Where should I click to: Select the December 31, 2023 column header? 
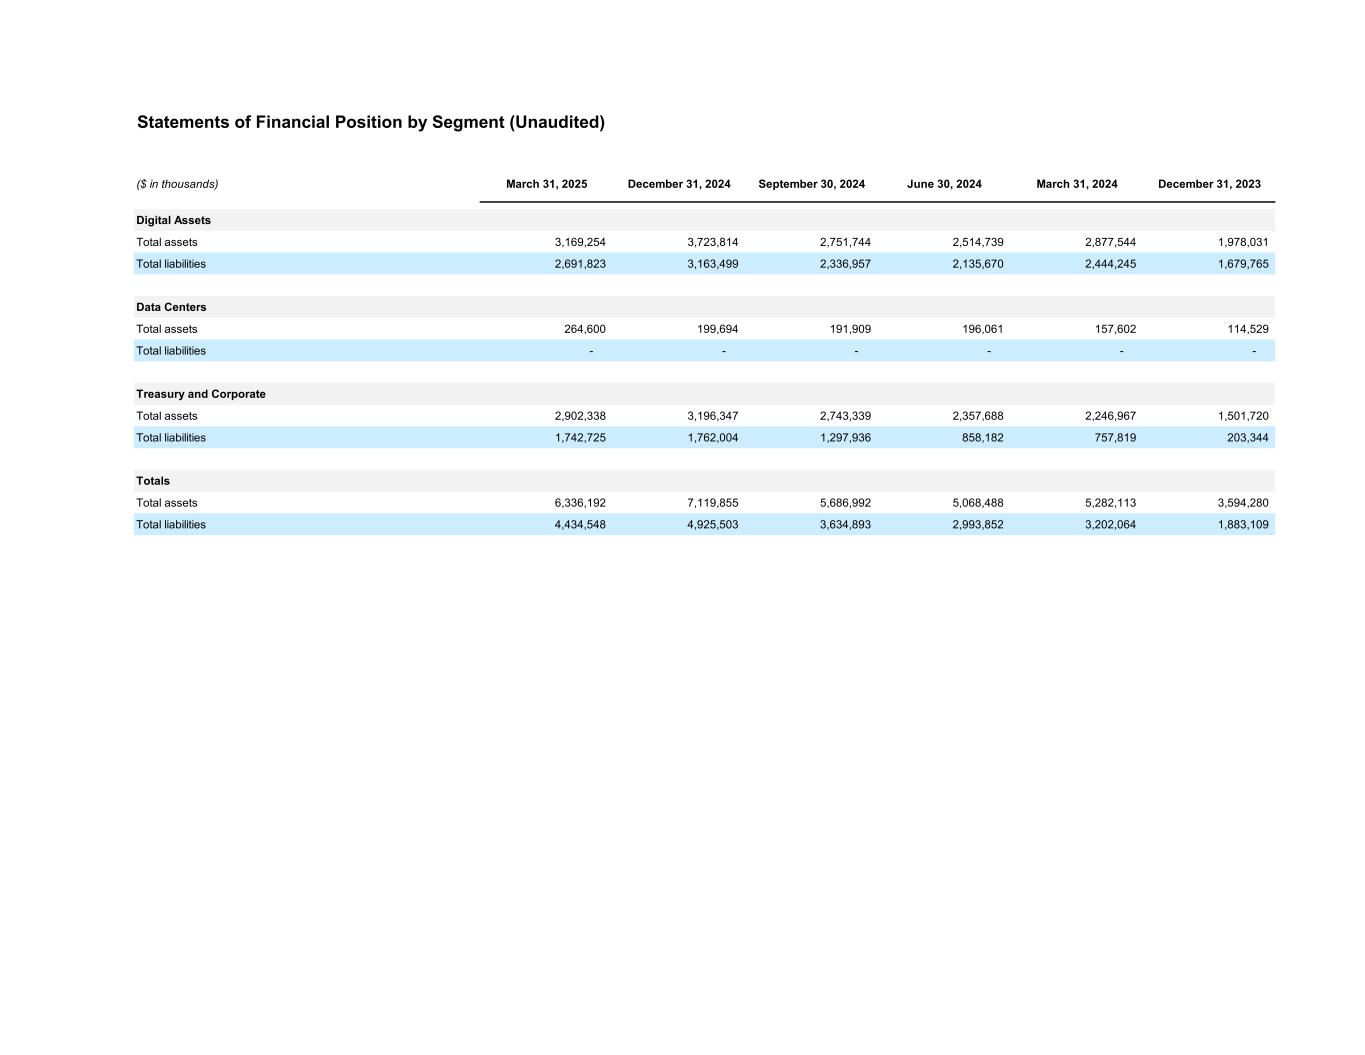[1209, 184]
